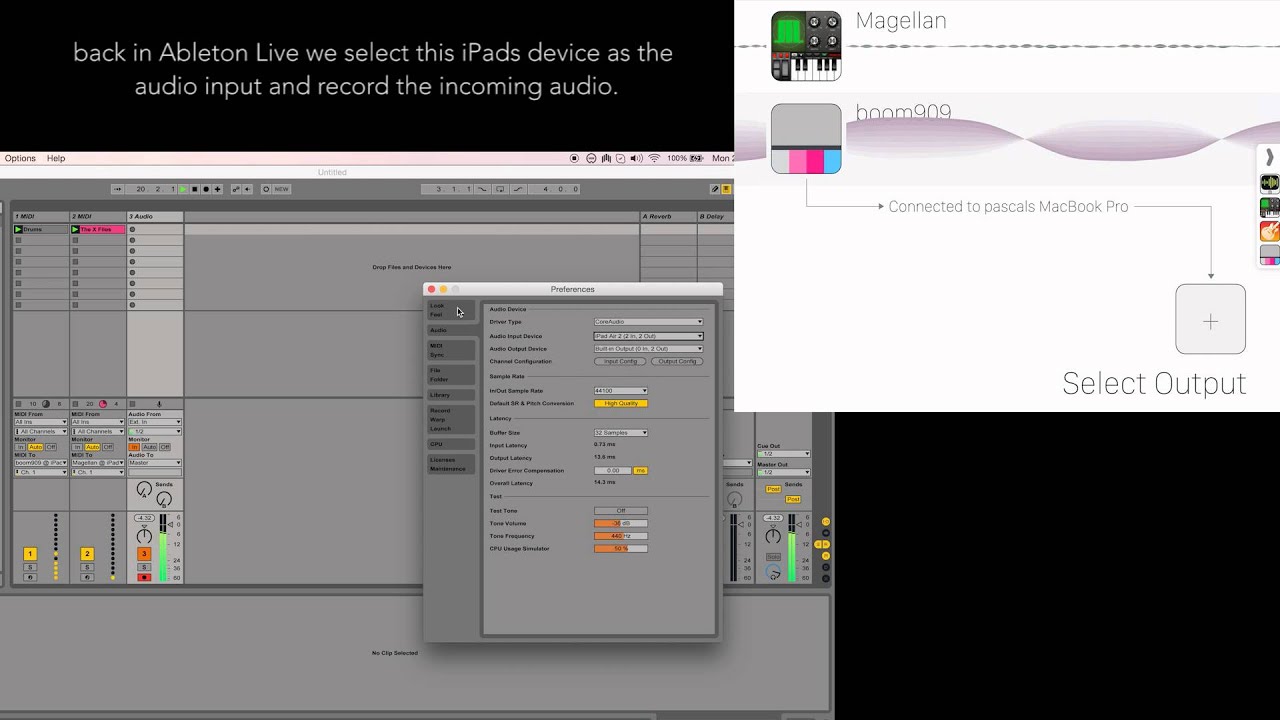The image size is (1280, 720).
Task: Arm the 3 Audio track for recording
Action: 144,577
